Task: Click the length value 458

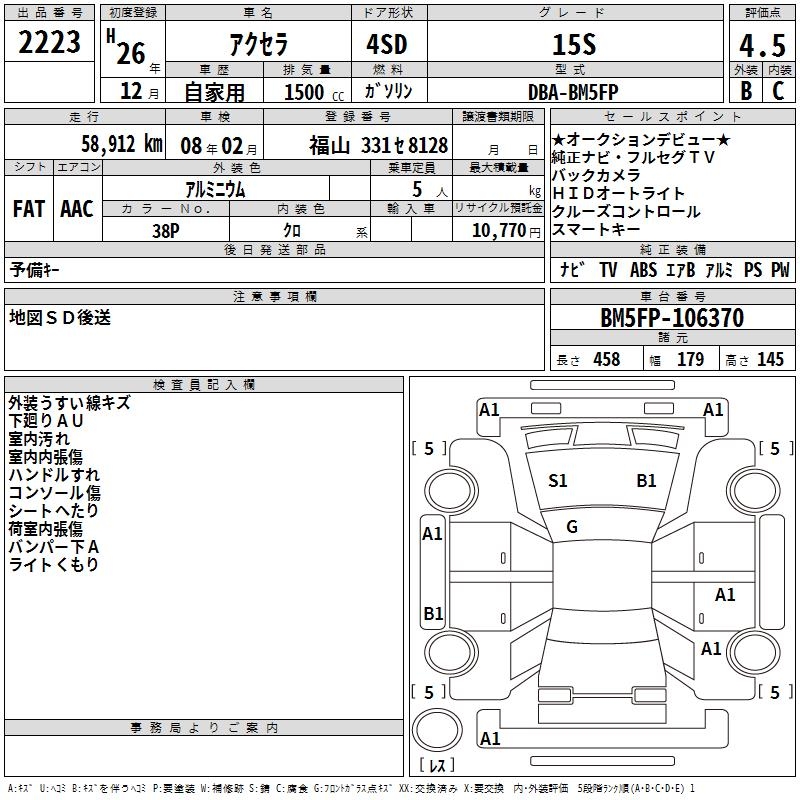Action: (607, 360)
